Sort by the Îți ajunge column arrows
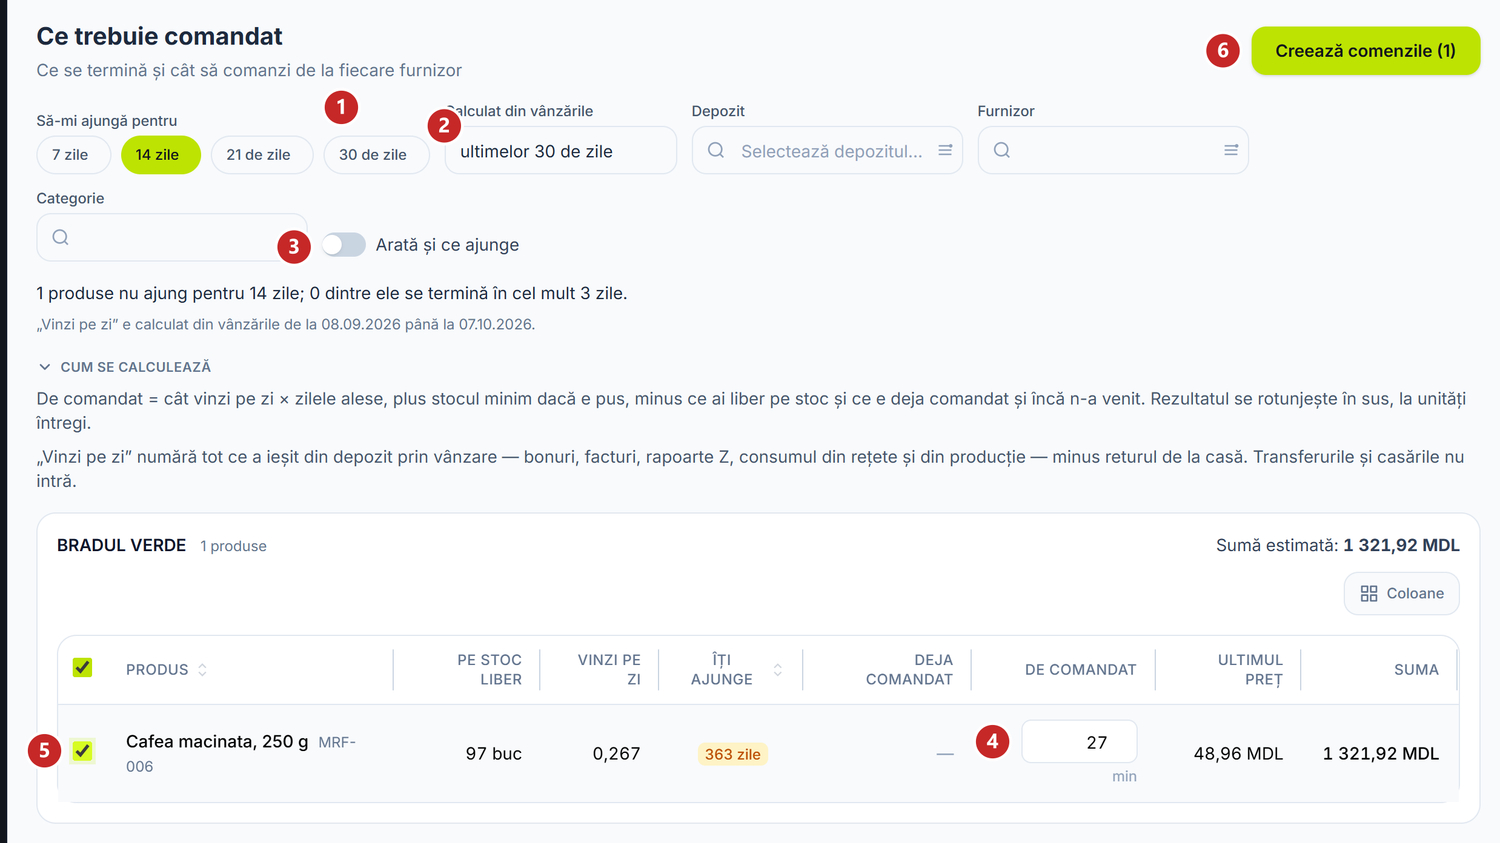The image size is (1500, 843). tap(778, 670)
